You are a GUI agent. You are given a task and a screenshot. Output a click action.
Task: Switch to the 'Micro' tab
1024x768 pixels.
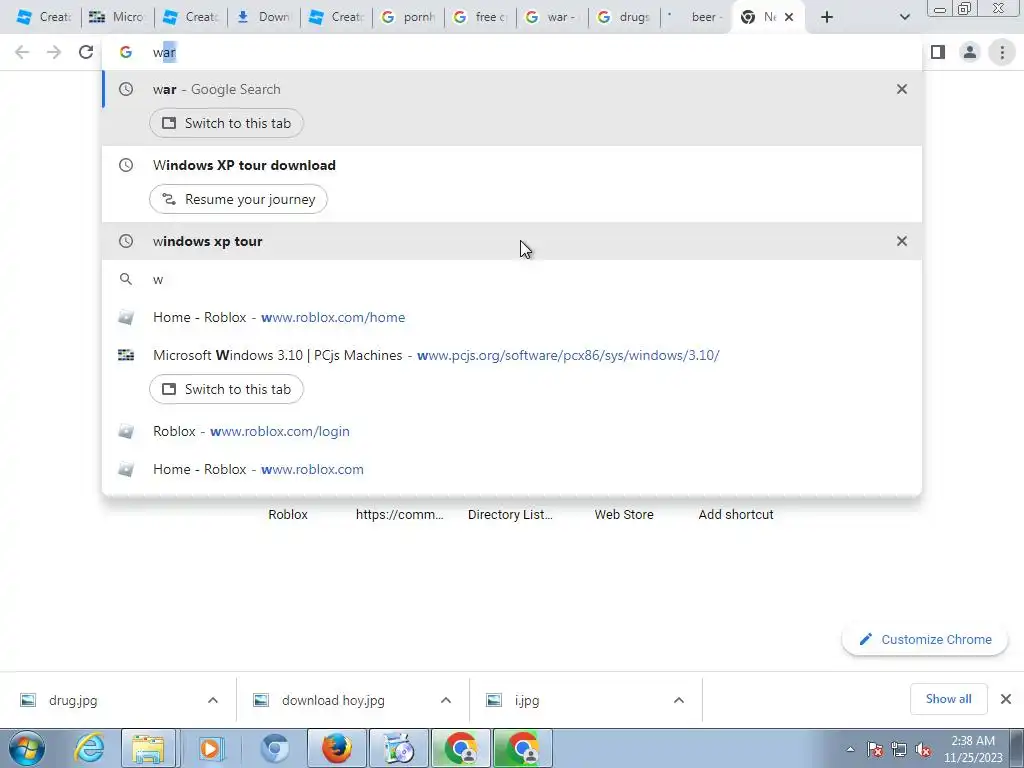tap(118, 17)
